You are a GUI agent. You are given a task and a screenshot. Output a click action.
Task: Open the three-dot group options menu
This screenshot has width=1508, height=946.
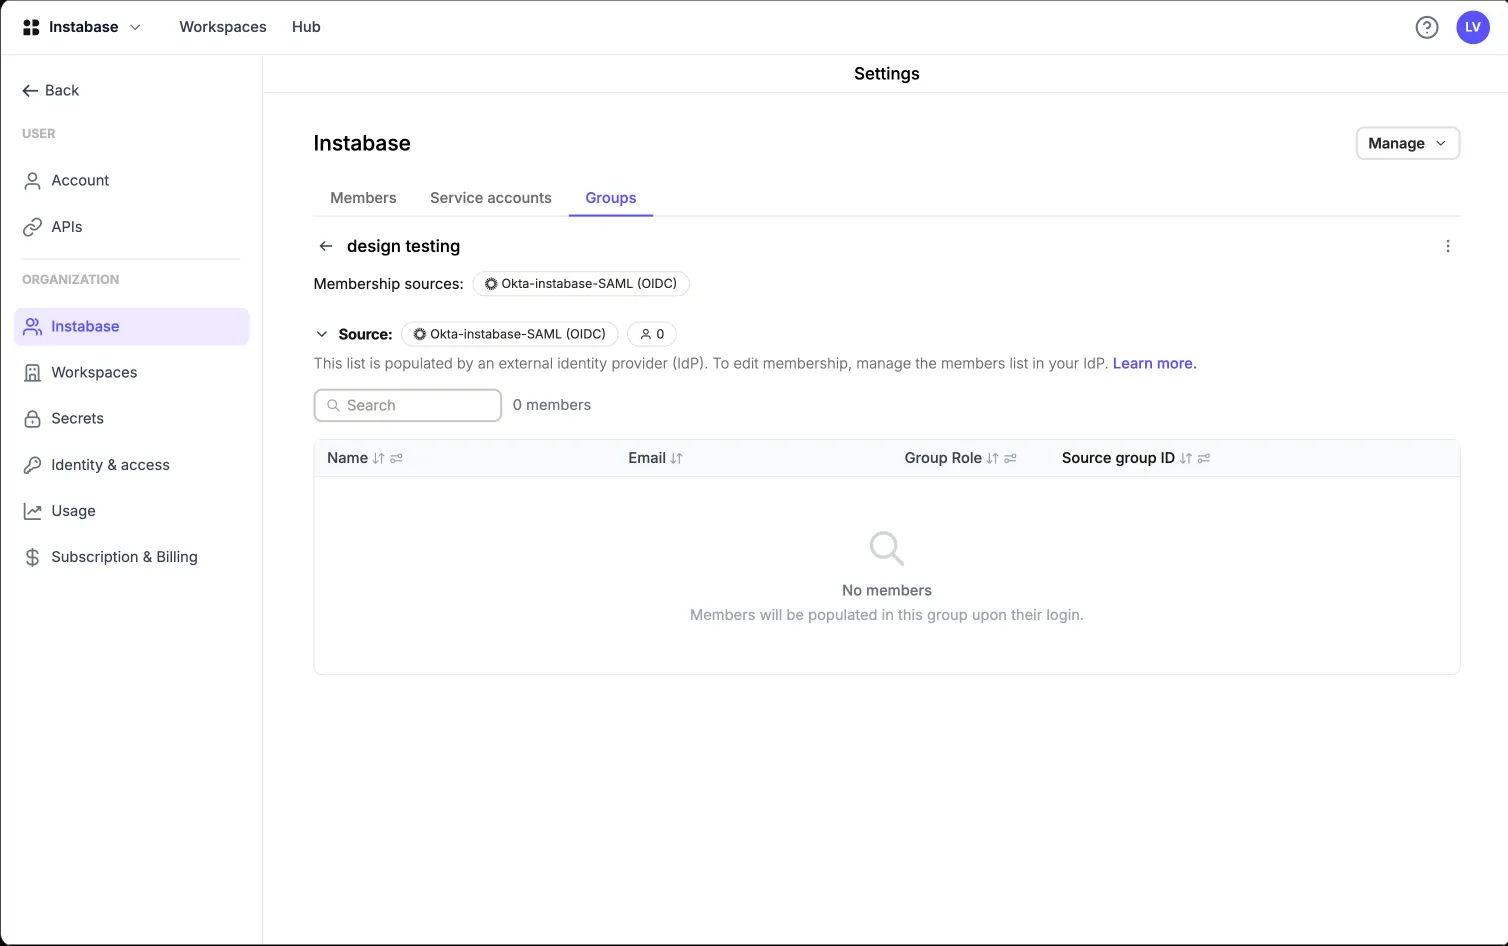(1448, 246)
